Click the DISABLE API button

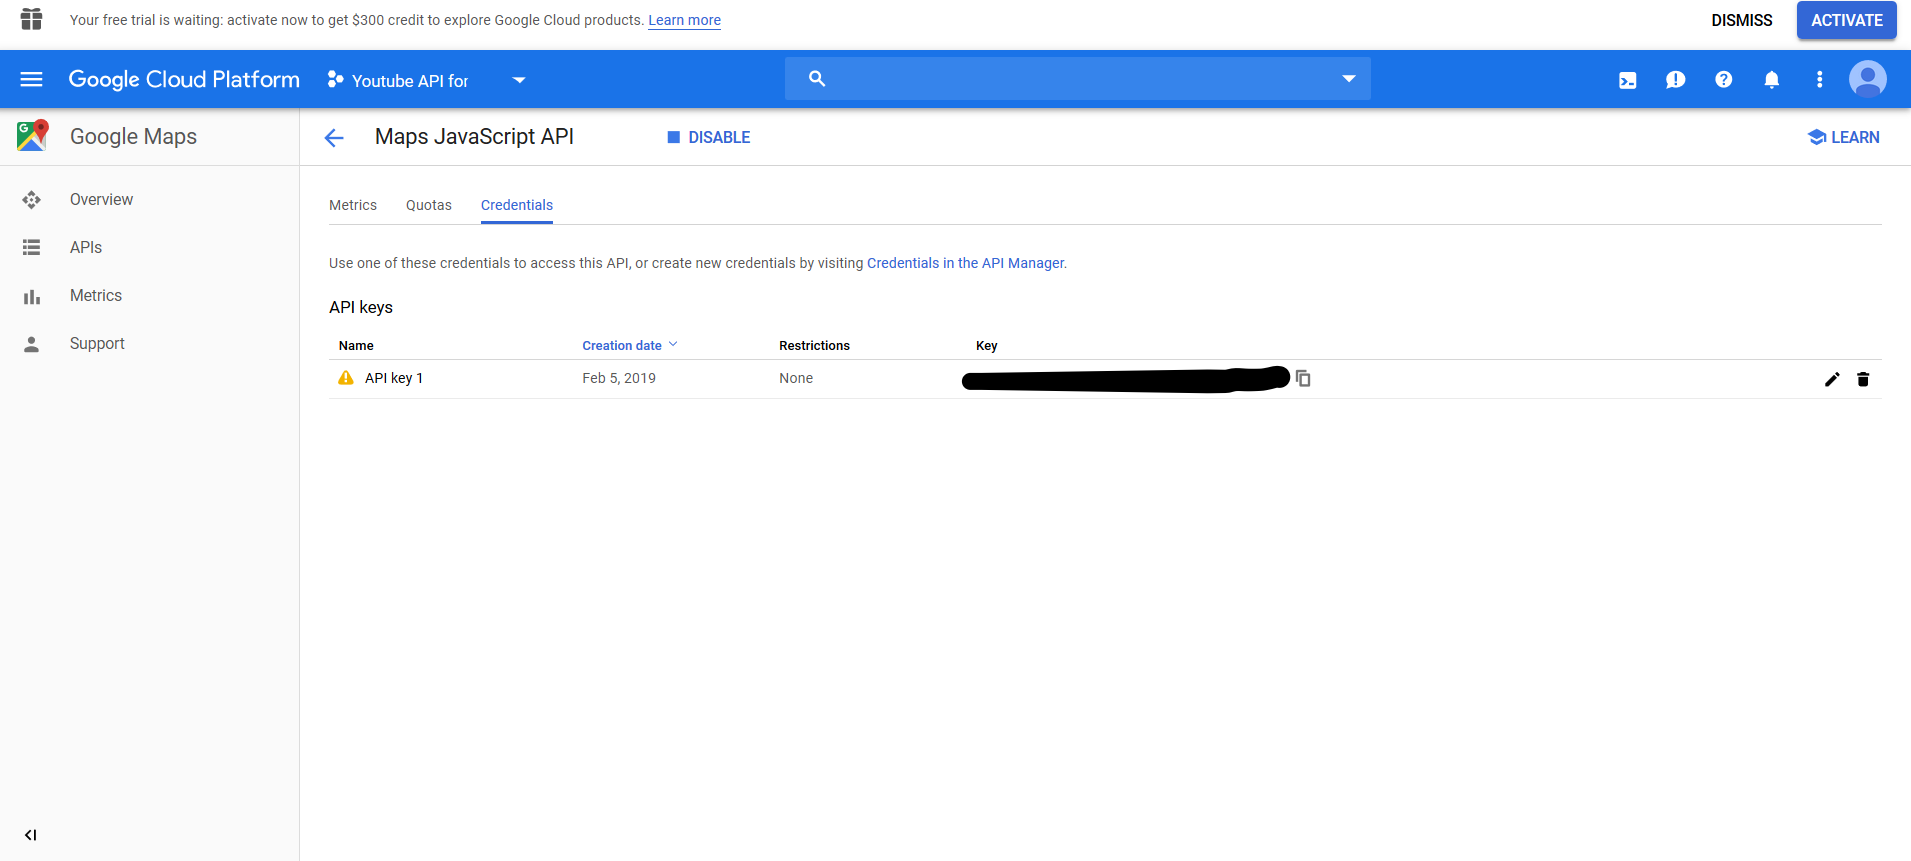[708, 137]
